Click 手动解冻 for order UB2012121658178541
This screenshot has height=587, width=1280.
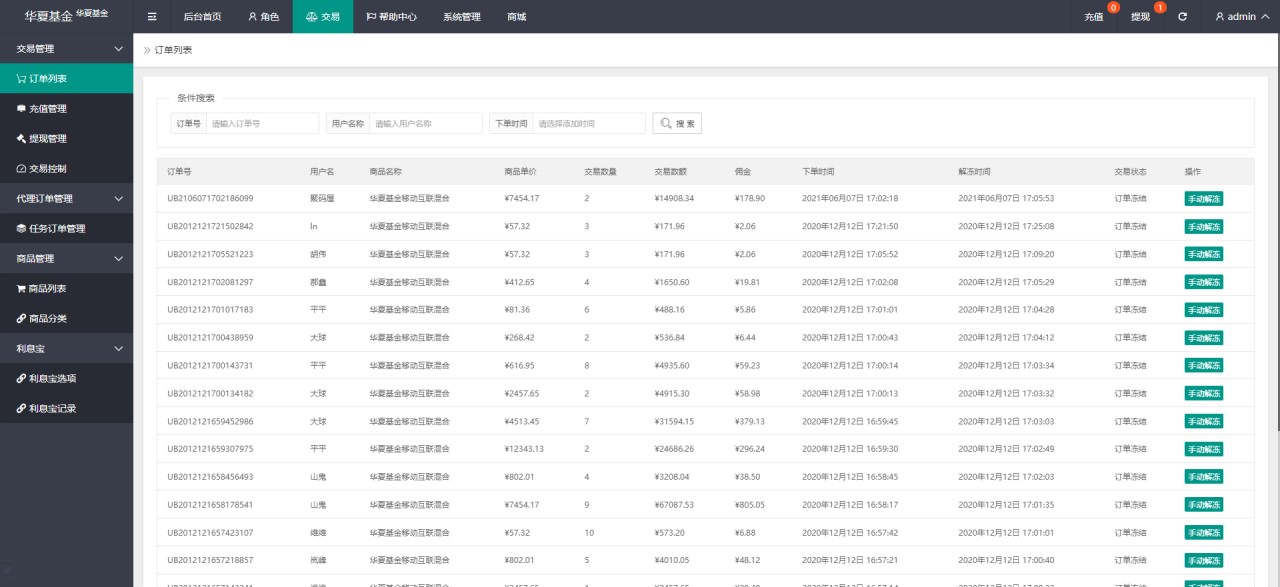point(1204,504)
